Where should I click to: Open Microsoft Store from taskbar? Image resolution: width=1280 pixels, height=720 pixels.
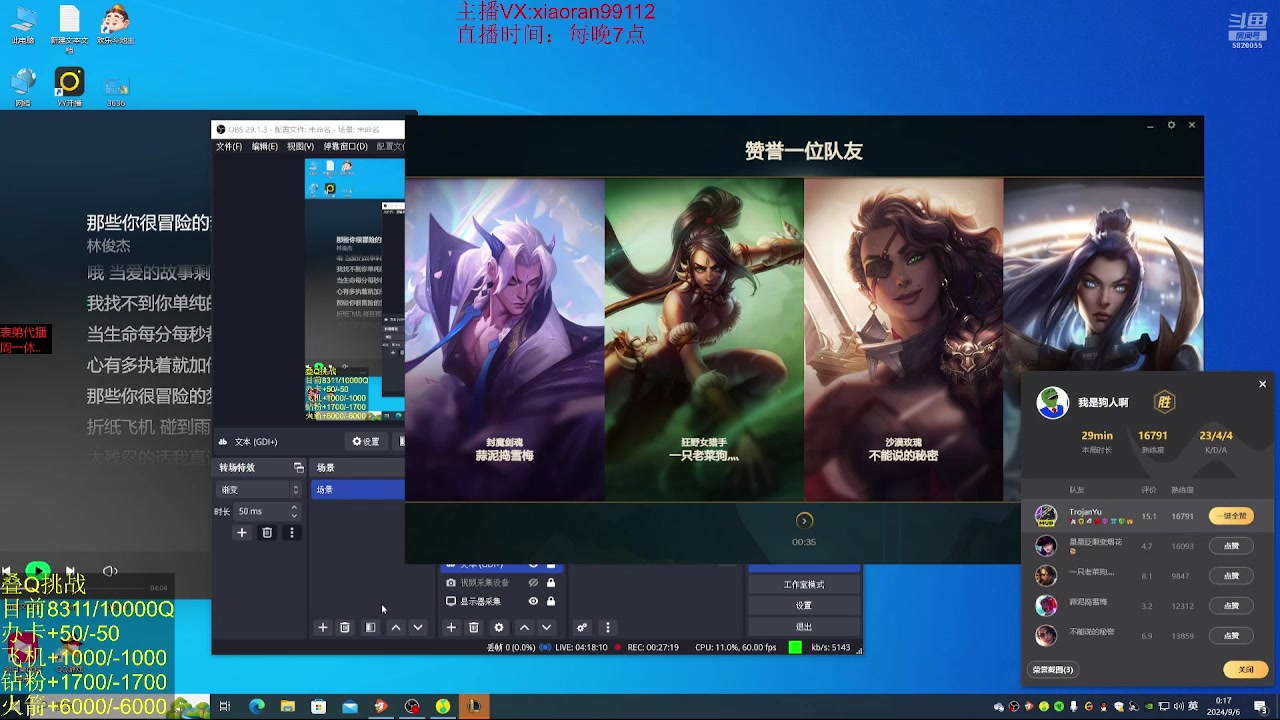[318, 706]
